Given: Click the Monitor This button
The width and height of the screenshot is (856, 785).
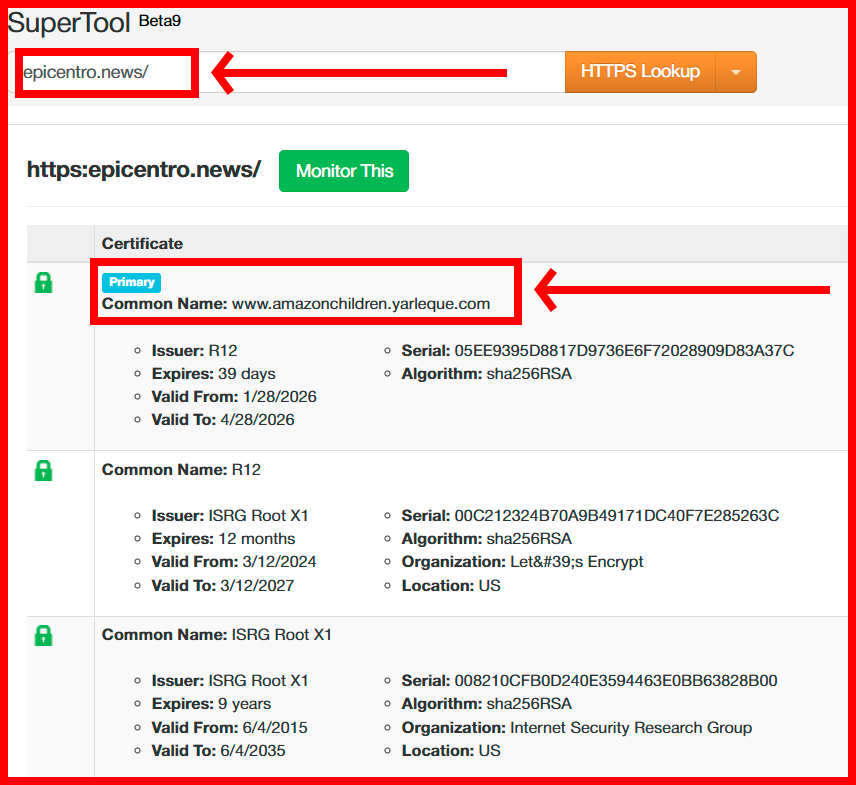Looking at the screenshot, I should (x=344, y=170).
